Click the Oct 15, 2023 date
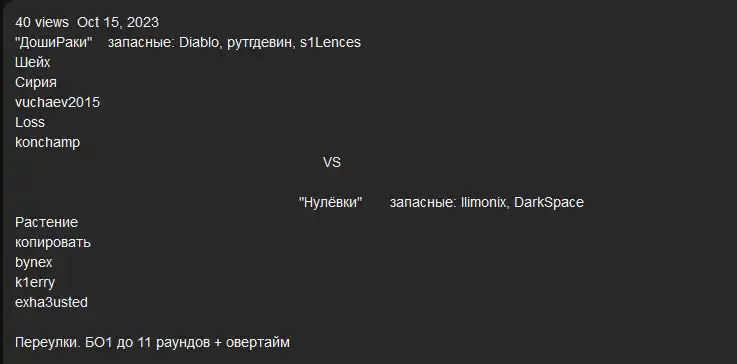The image size is (737, 364). click(118, 22)
